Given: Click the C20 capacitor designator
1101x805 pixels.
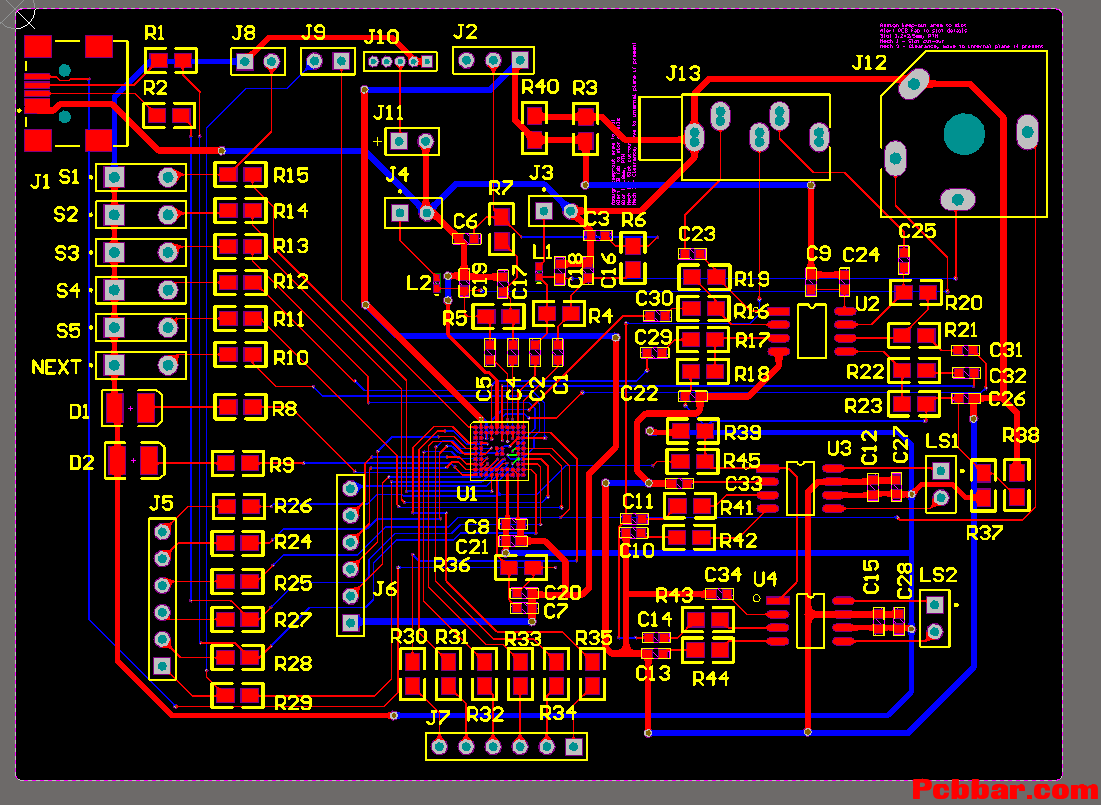Looking at the screenshot, I should [x=562, y=592].
